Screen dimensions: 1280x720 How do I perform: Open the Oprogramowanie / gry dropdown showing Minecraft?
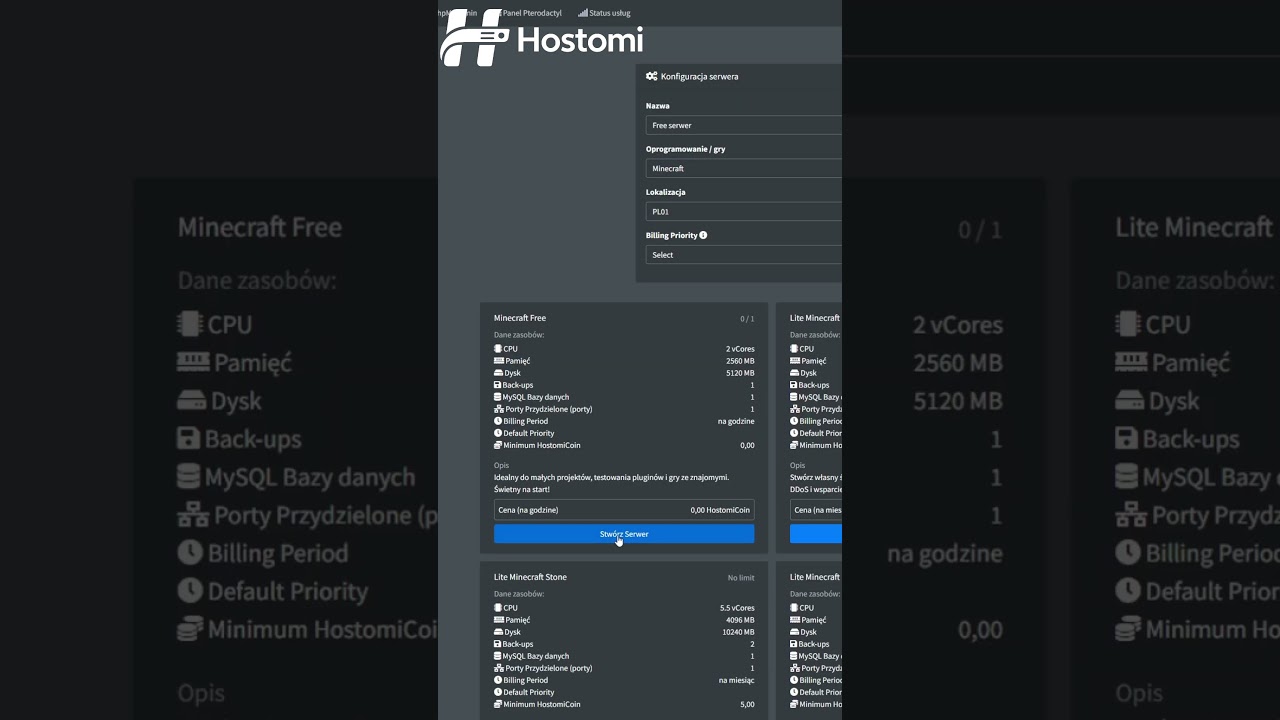(x=744, y=169)
